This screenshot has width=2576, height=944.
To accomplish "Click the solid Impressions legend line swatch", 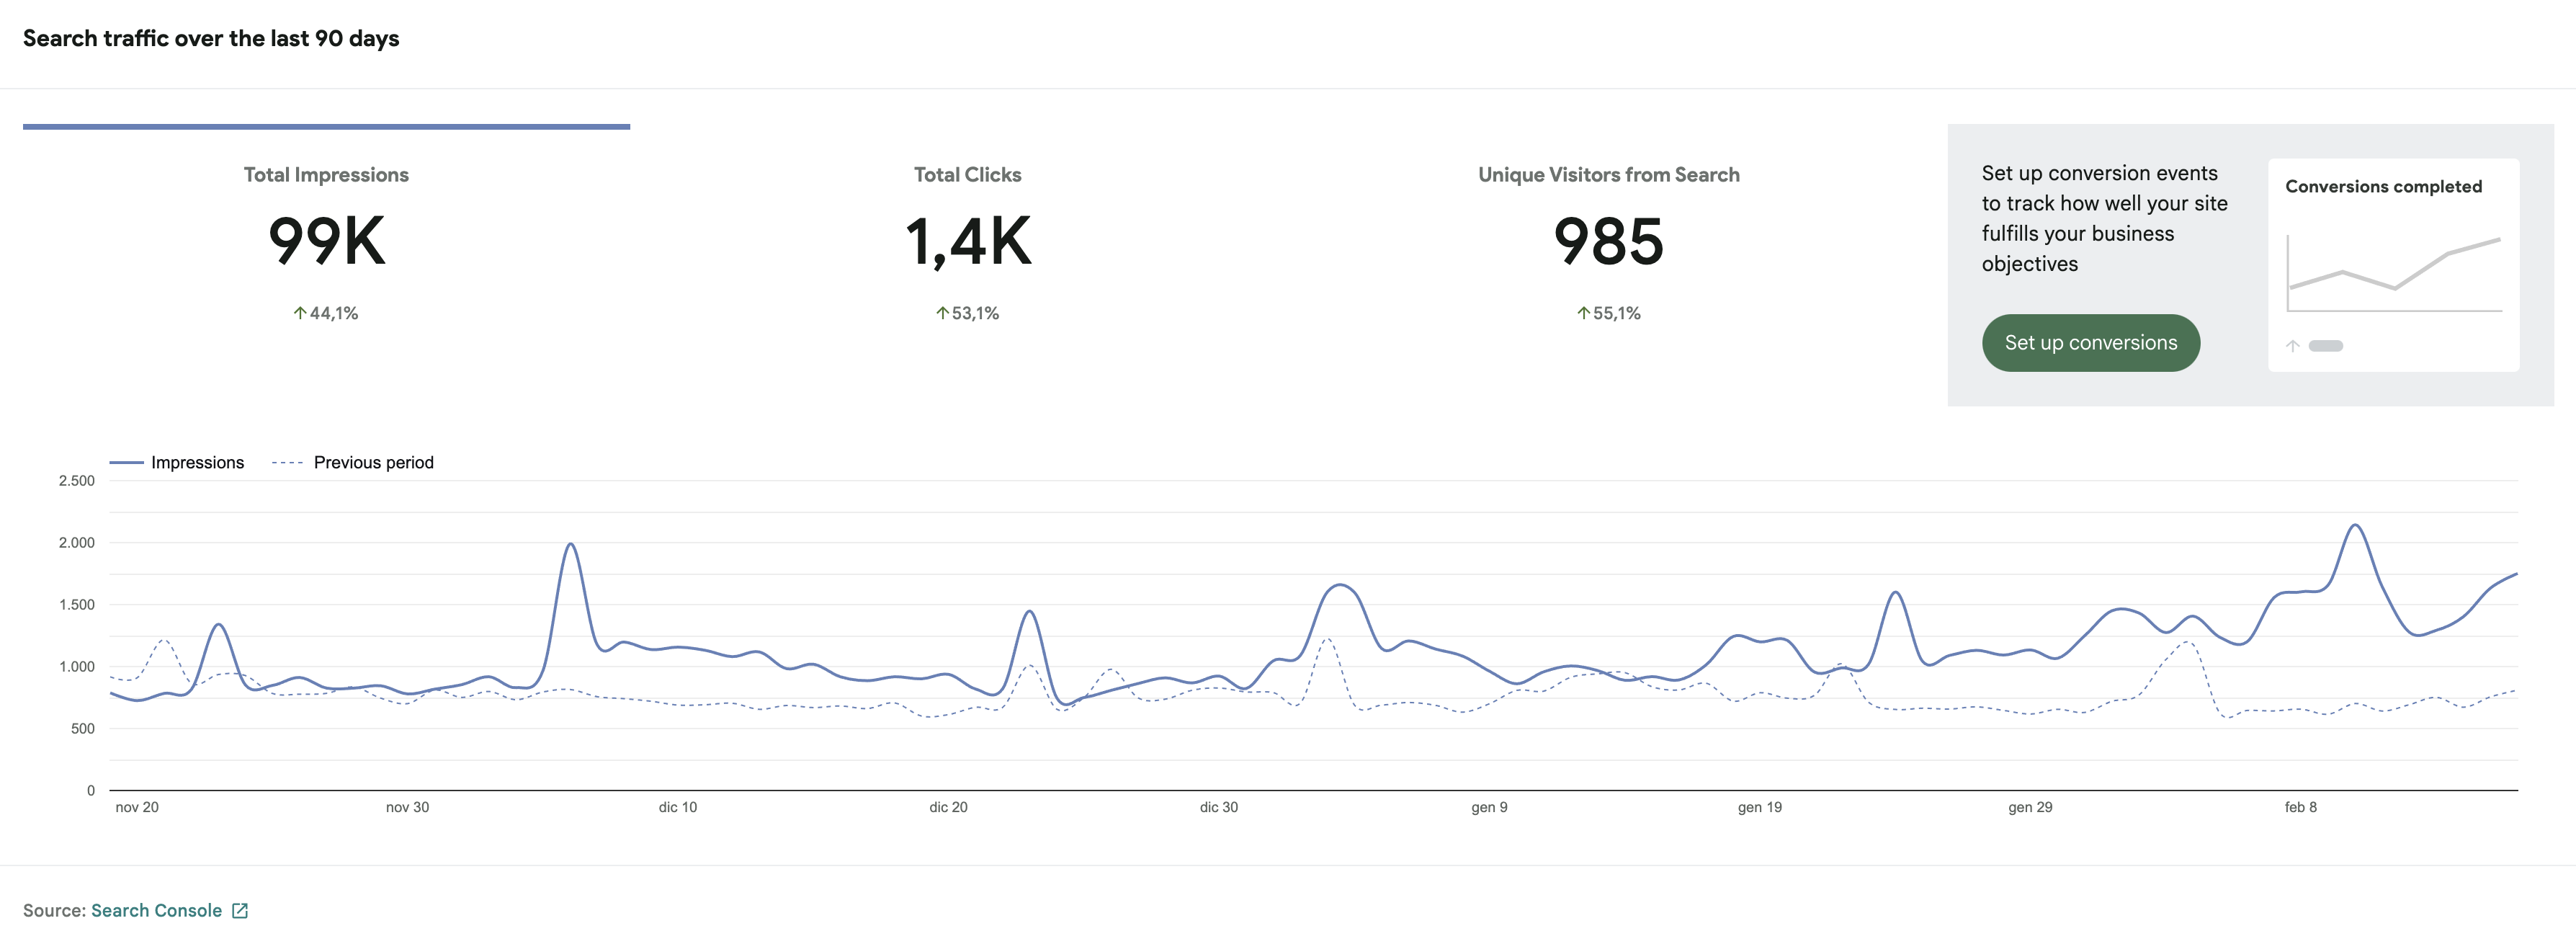I will (x=126, y=463).
